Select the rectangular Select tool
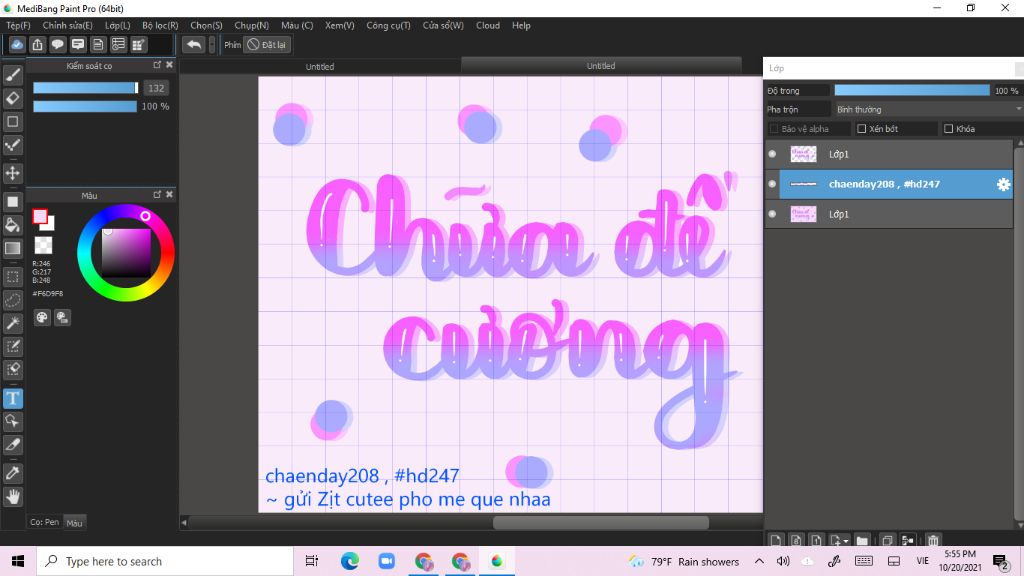Screen dimensions: 1024x576 click(x=12, y=276)
